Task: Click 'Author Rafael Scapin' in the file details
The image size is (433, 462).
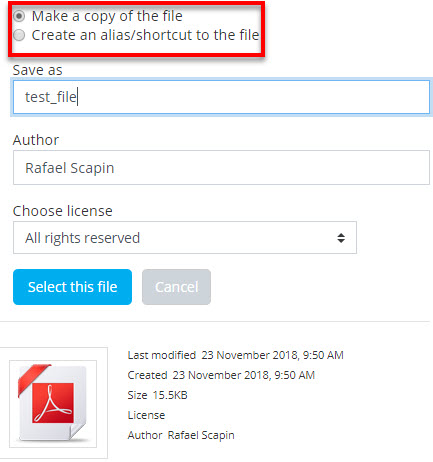Action: point(181,435)
